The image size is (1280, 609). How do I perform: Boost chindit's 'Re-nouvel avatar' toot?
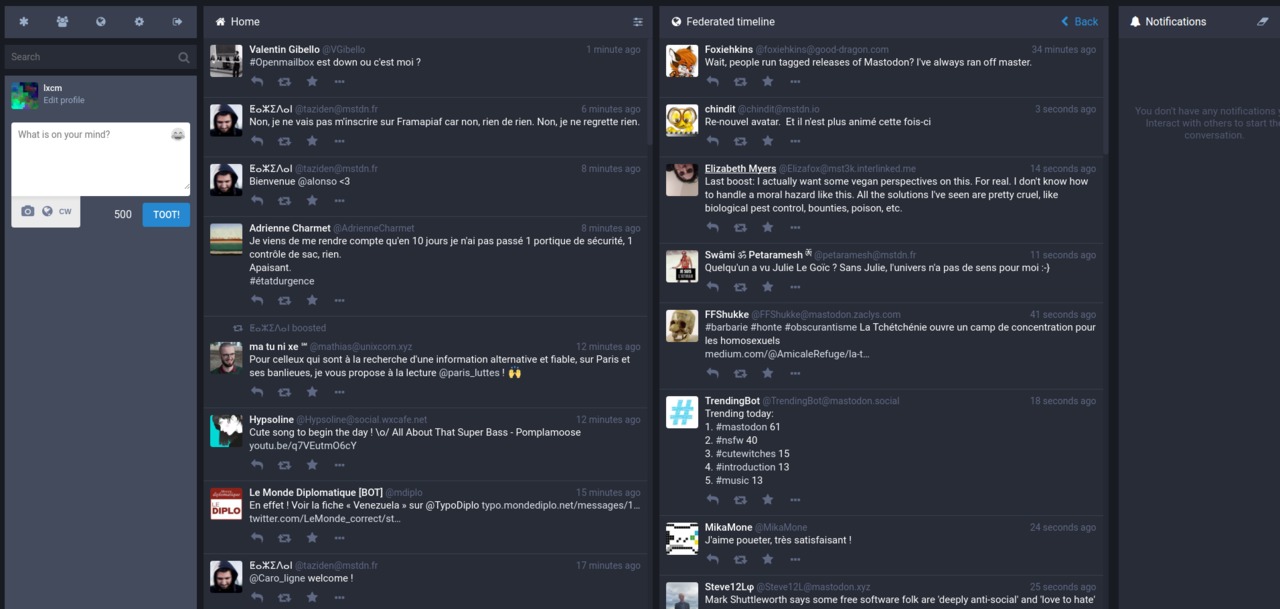[740, 141]
